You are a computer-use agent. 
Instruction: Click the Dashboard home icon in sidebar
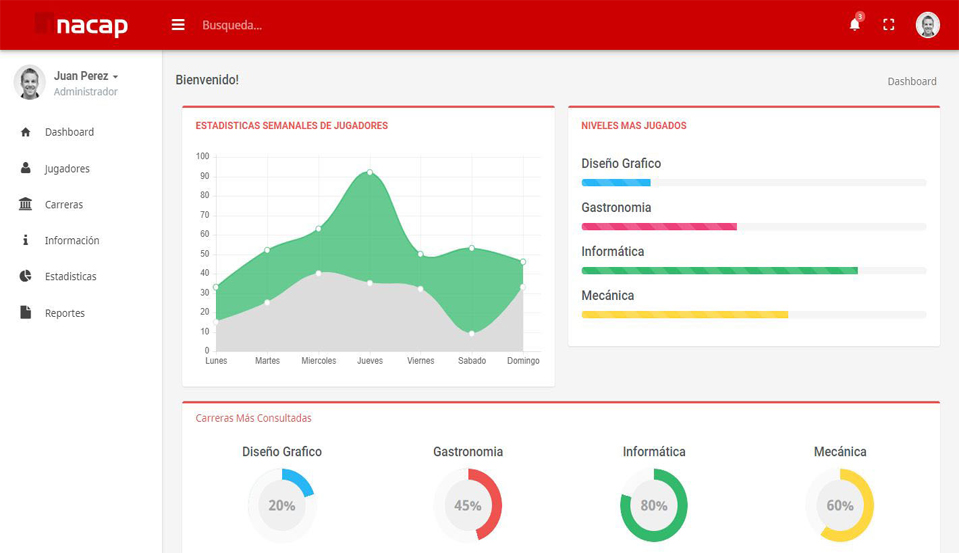click(26, 132)
